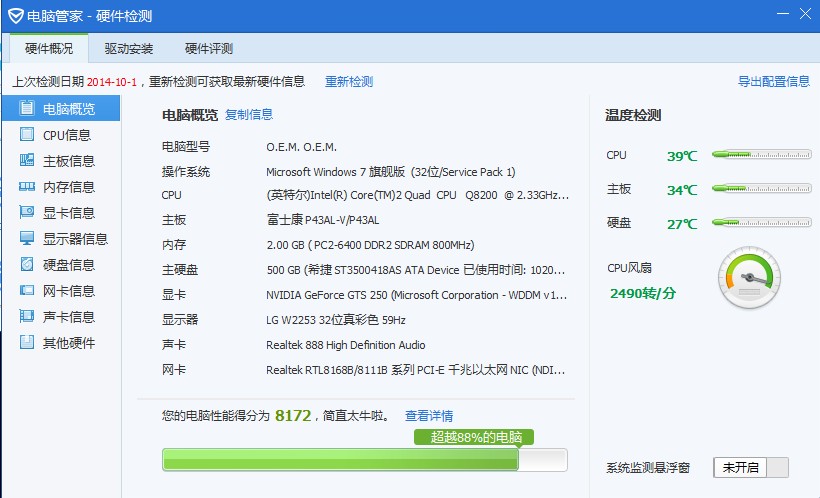Click the NVIDIA GeForce GTS 250 value

click(x=416, y=295)
